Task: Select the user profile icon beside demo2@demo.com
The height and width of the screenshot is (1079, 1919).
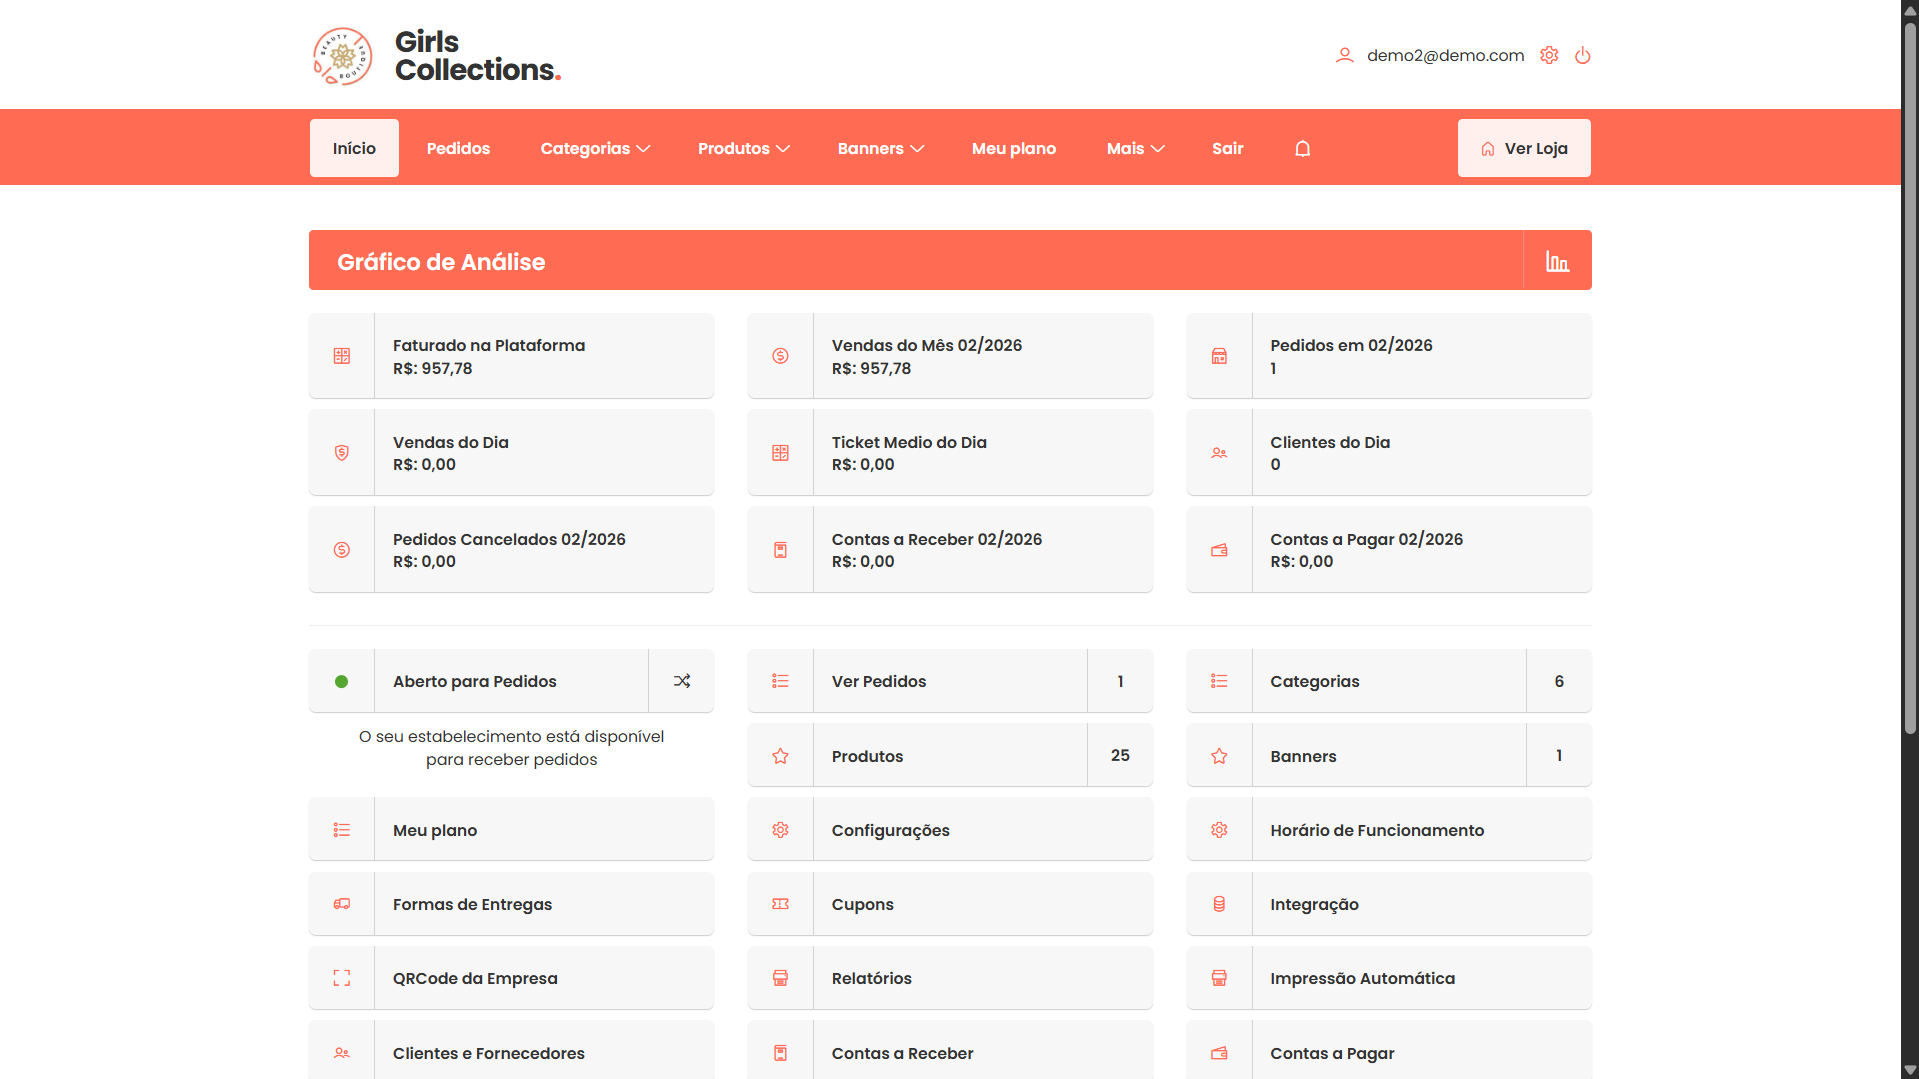Action: (x=1345, y=55)
